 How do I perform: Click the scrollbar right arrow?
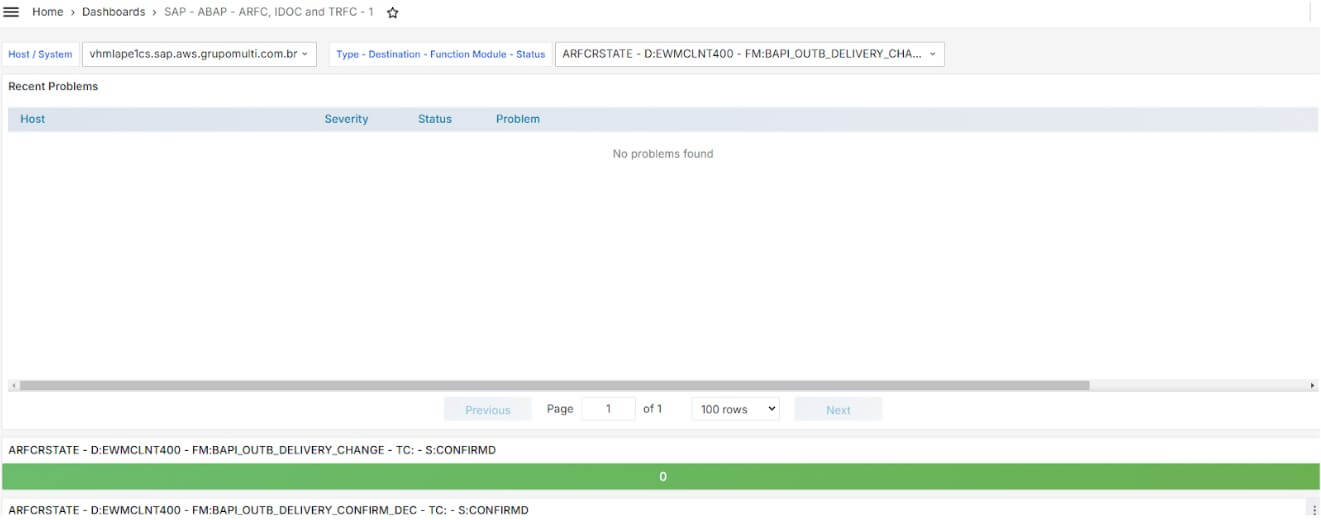point(1312,385)
